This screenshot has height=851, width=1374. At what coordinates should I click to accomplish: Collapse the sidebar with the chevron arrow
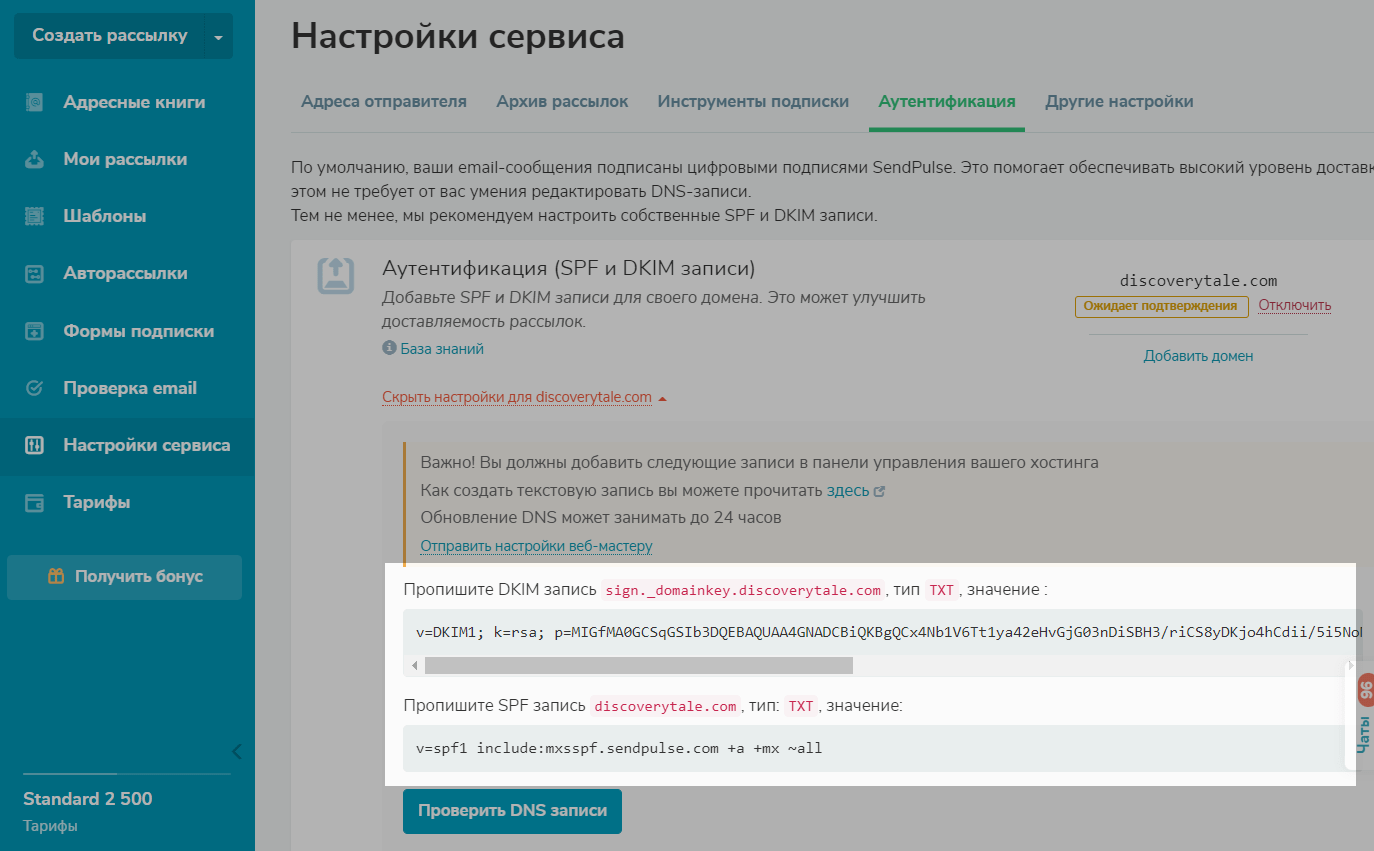[x=237, y=751]
